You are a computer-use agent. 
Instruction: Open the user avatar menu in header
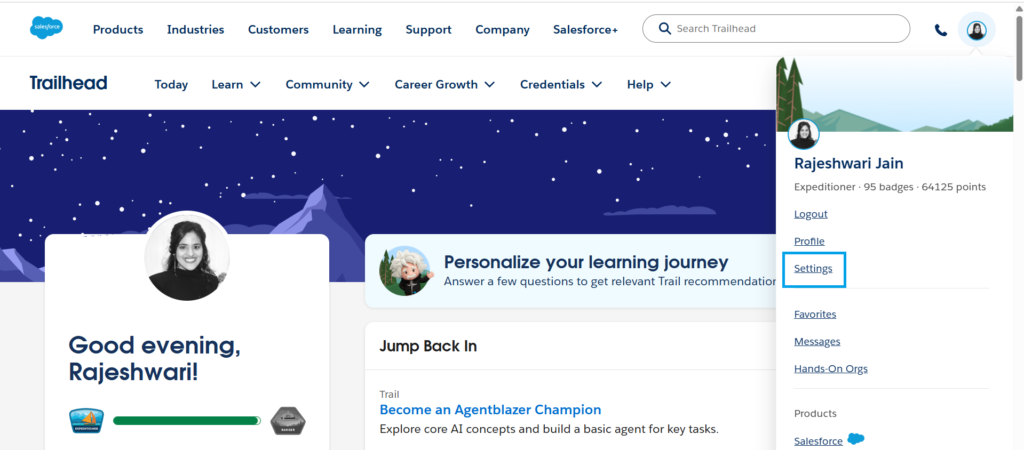(x=977, y=30)
